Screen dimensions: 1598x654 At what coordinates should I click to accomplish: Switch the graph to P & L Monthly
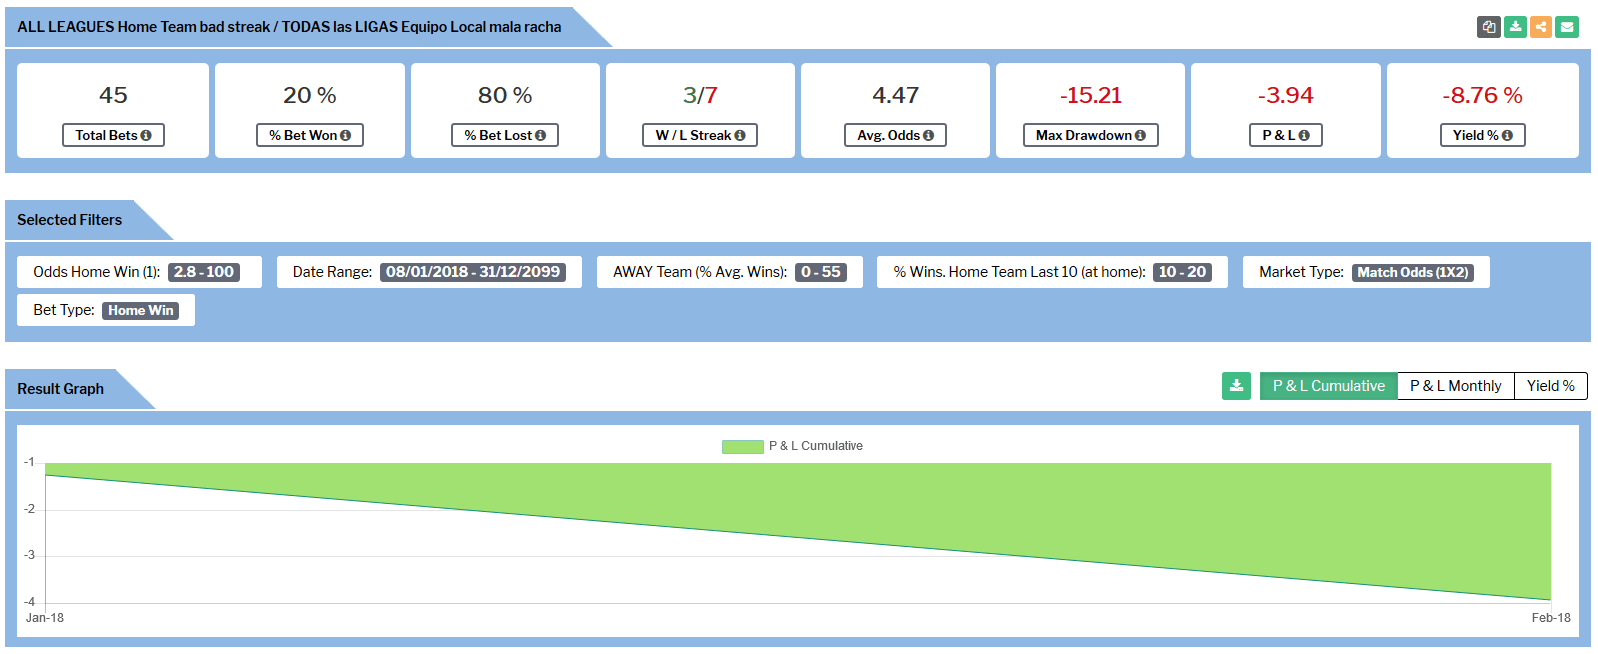click(x=1455, y=386)
